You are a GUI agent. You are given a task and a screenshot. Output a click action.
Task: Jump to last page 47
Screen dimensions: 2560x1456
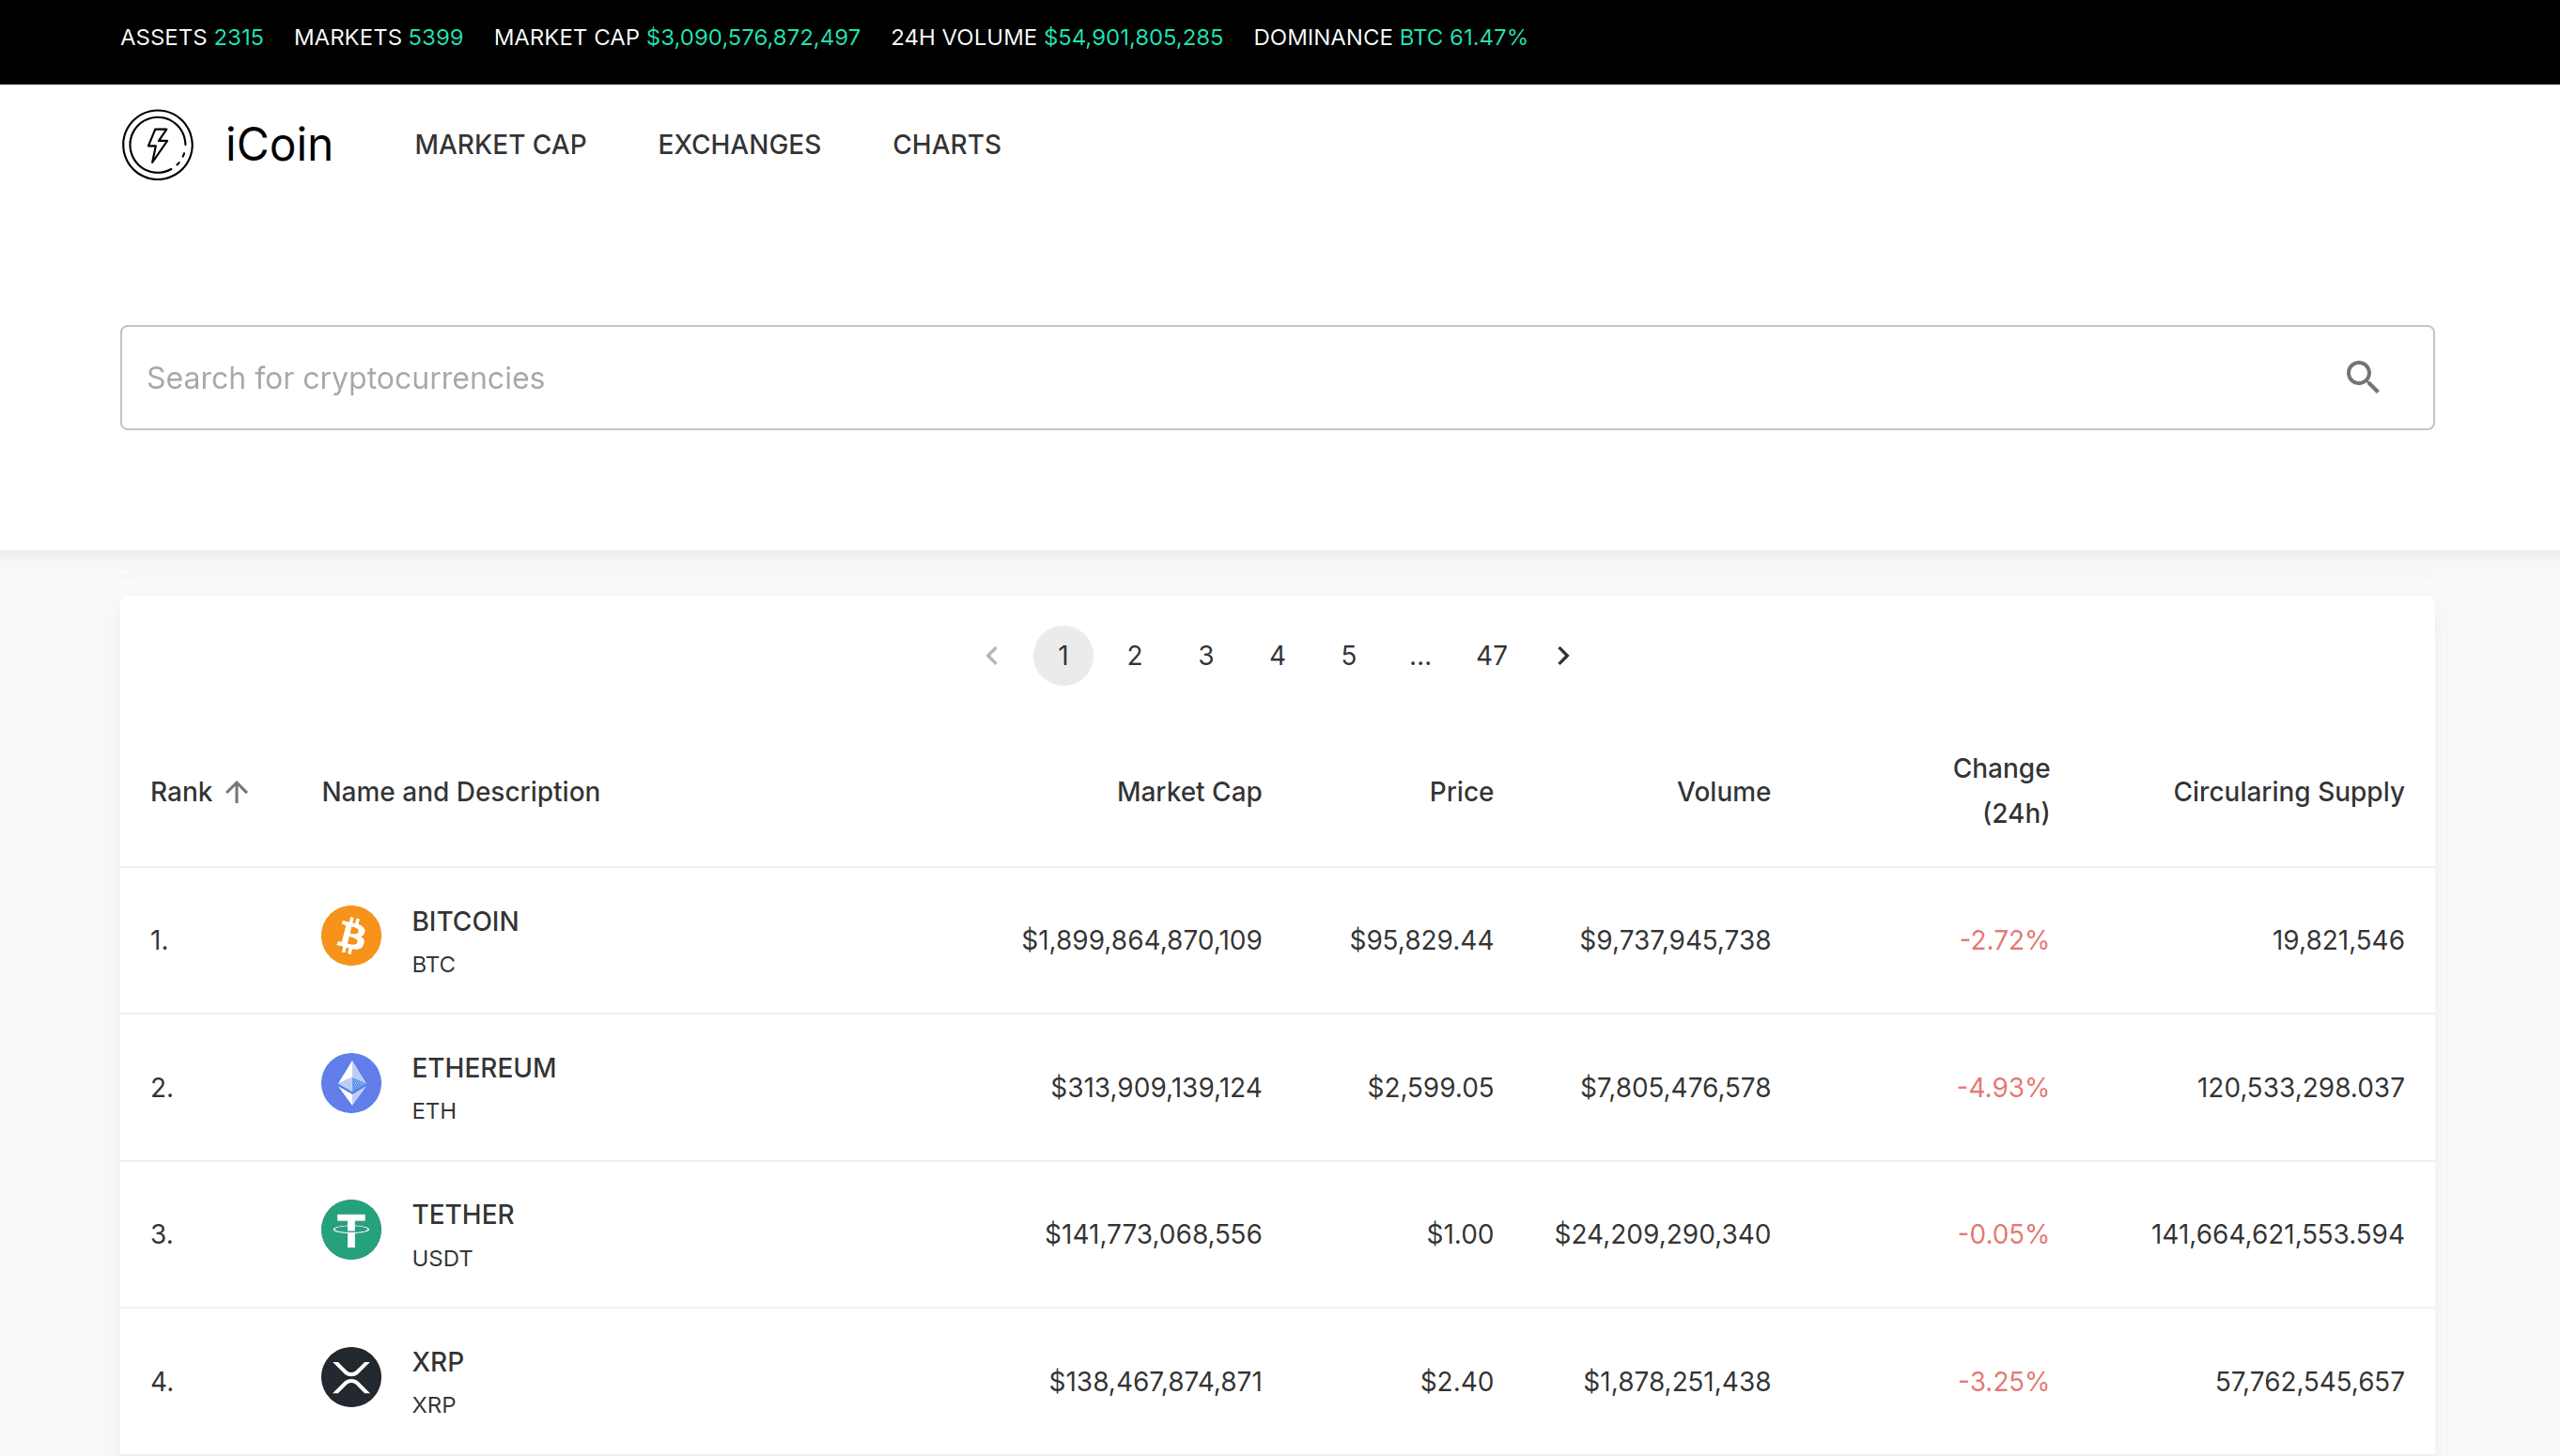click(x=1492, y=656)
